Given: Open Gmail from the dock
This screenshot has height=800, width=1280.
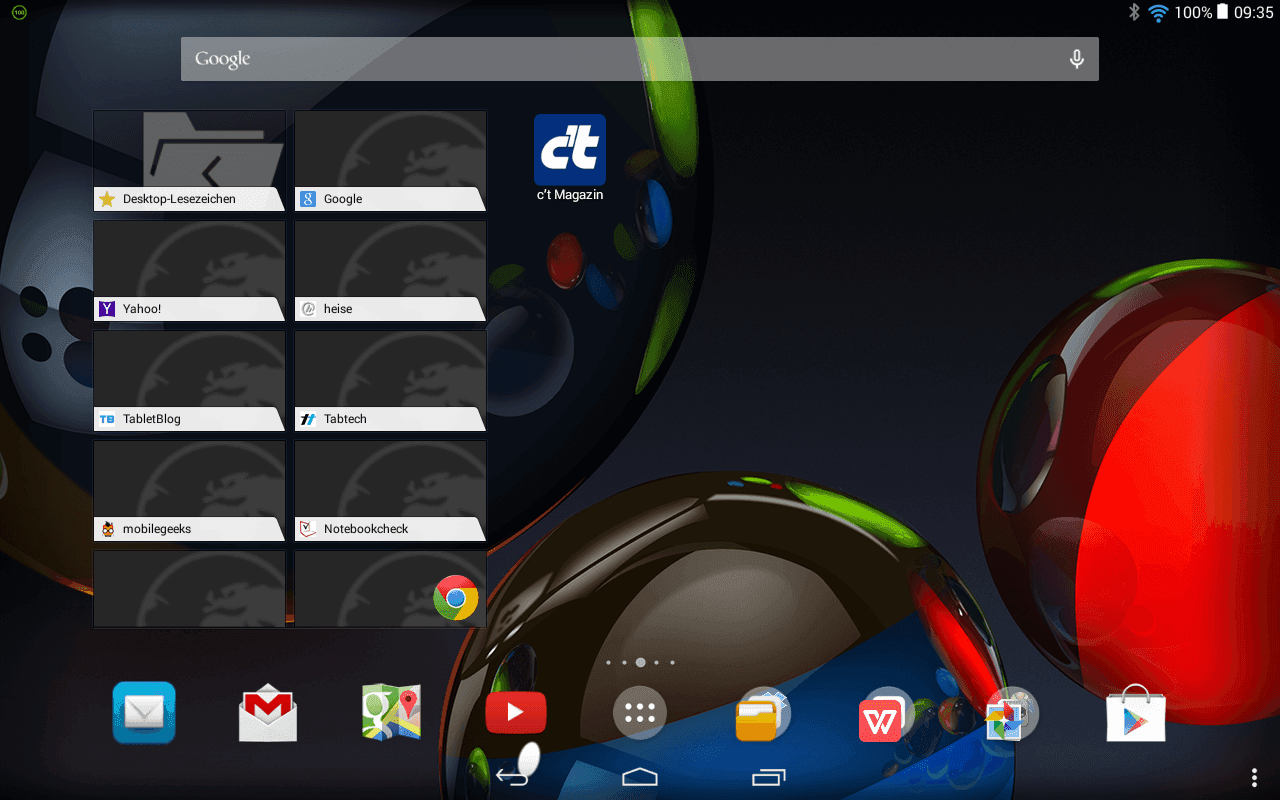Looking at the screenshot, I should [268, 712].
